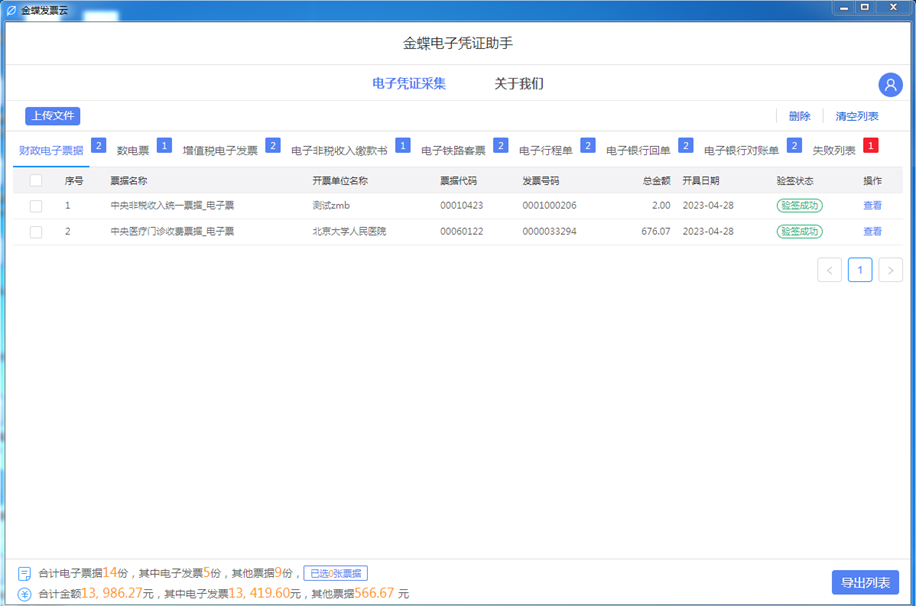916x606 pixels.
Task: Click the 上传文件 button
Action: pos(53,116)
